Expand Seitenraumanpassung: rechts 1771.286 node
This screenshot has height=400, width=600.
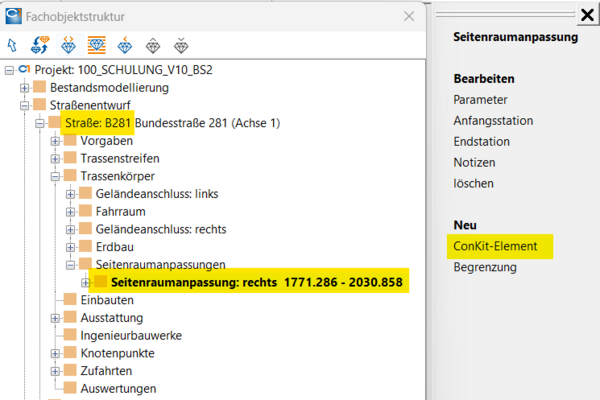tap(85, 282)
